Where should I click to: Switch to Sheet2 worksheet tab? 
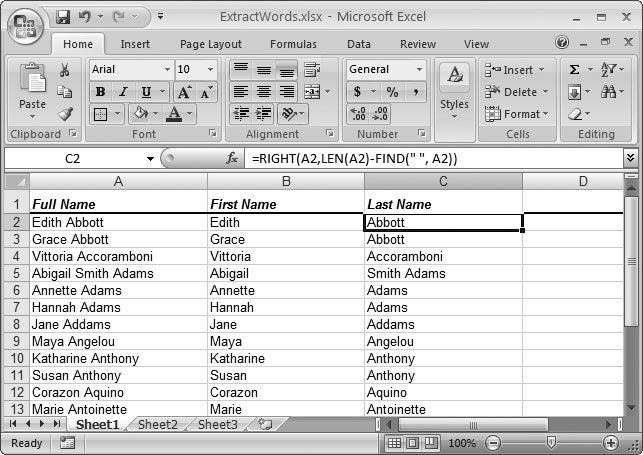point(158,424)
